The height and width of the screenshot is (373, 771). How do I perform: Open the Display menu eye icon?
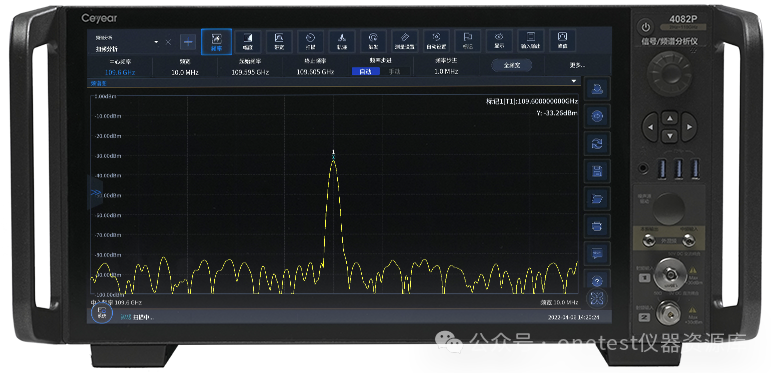499,41
